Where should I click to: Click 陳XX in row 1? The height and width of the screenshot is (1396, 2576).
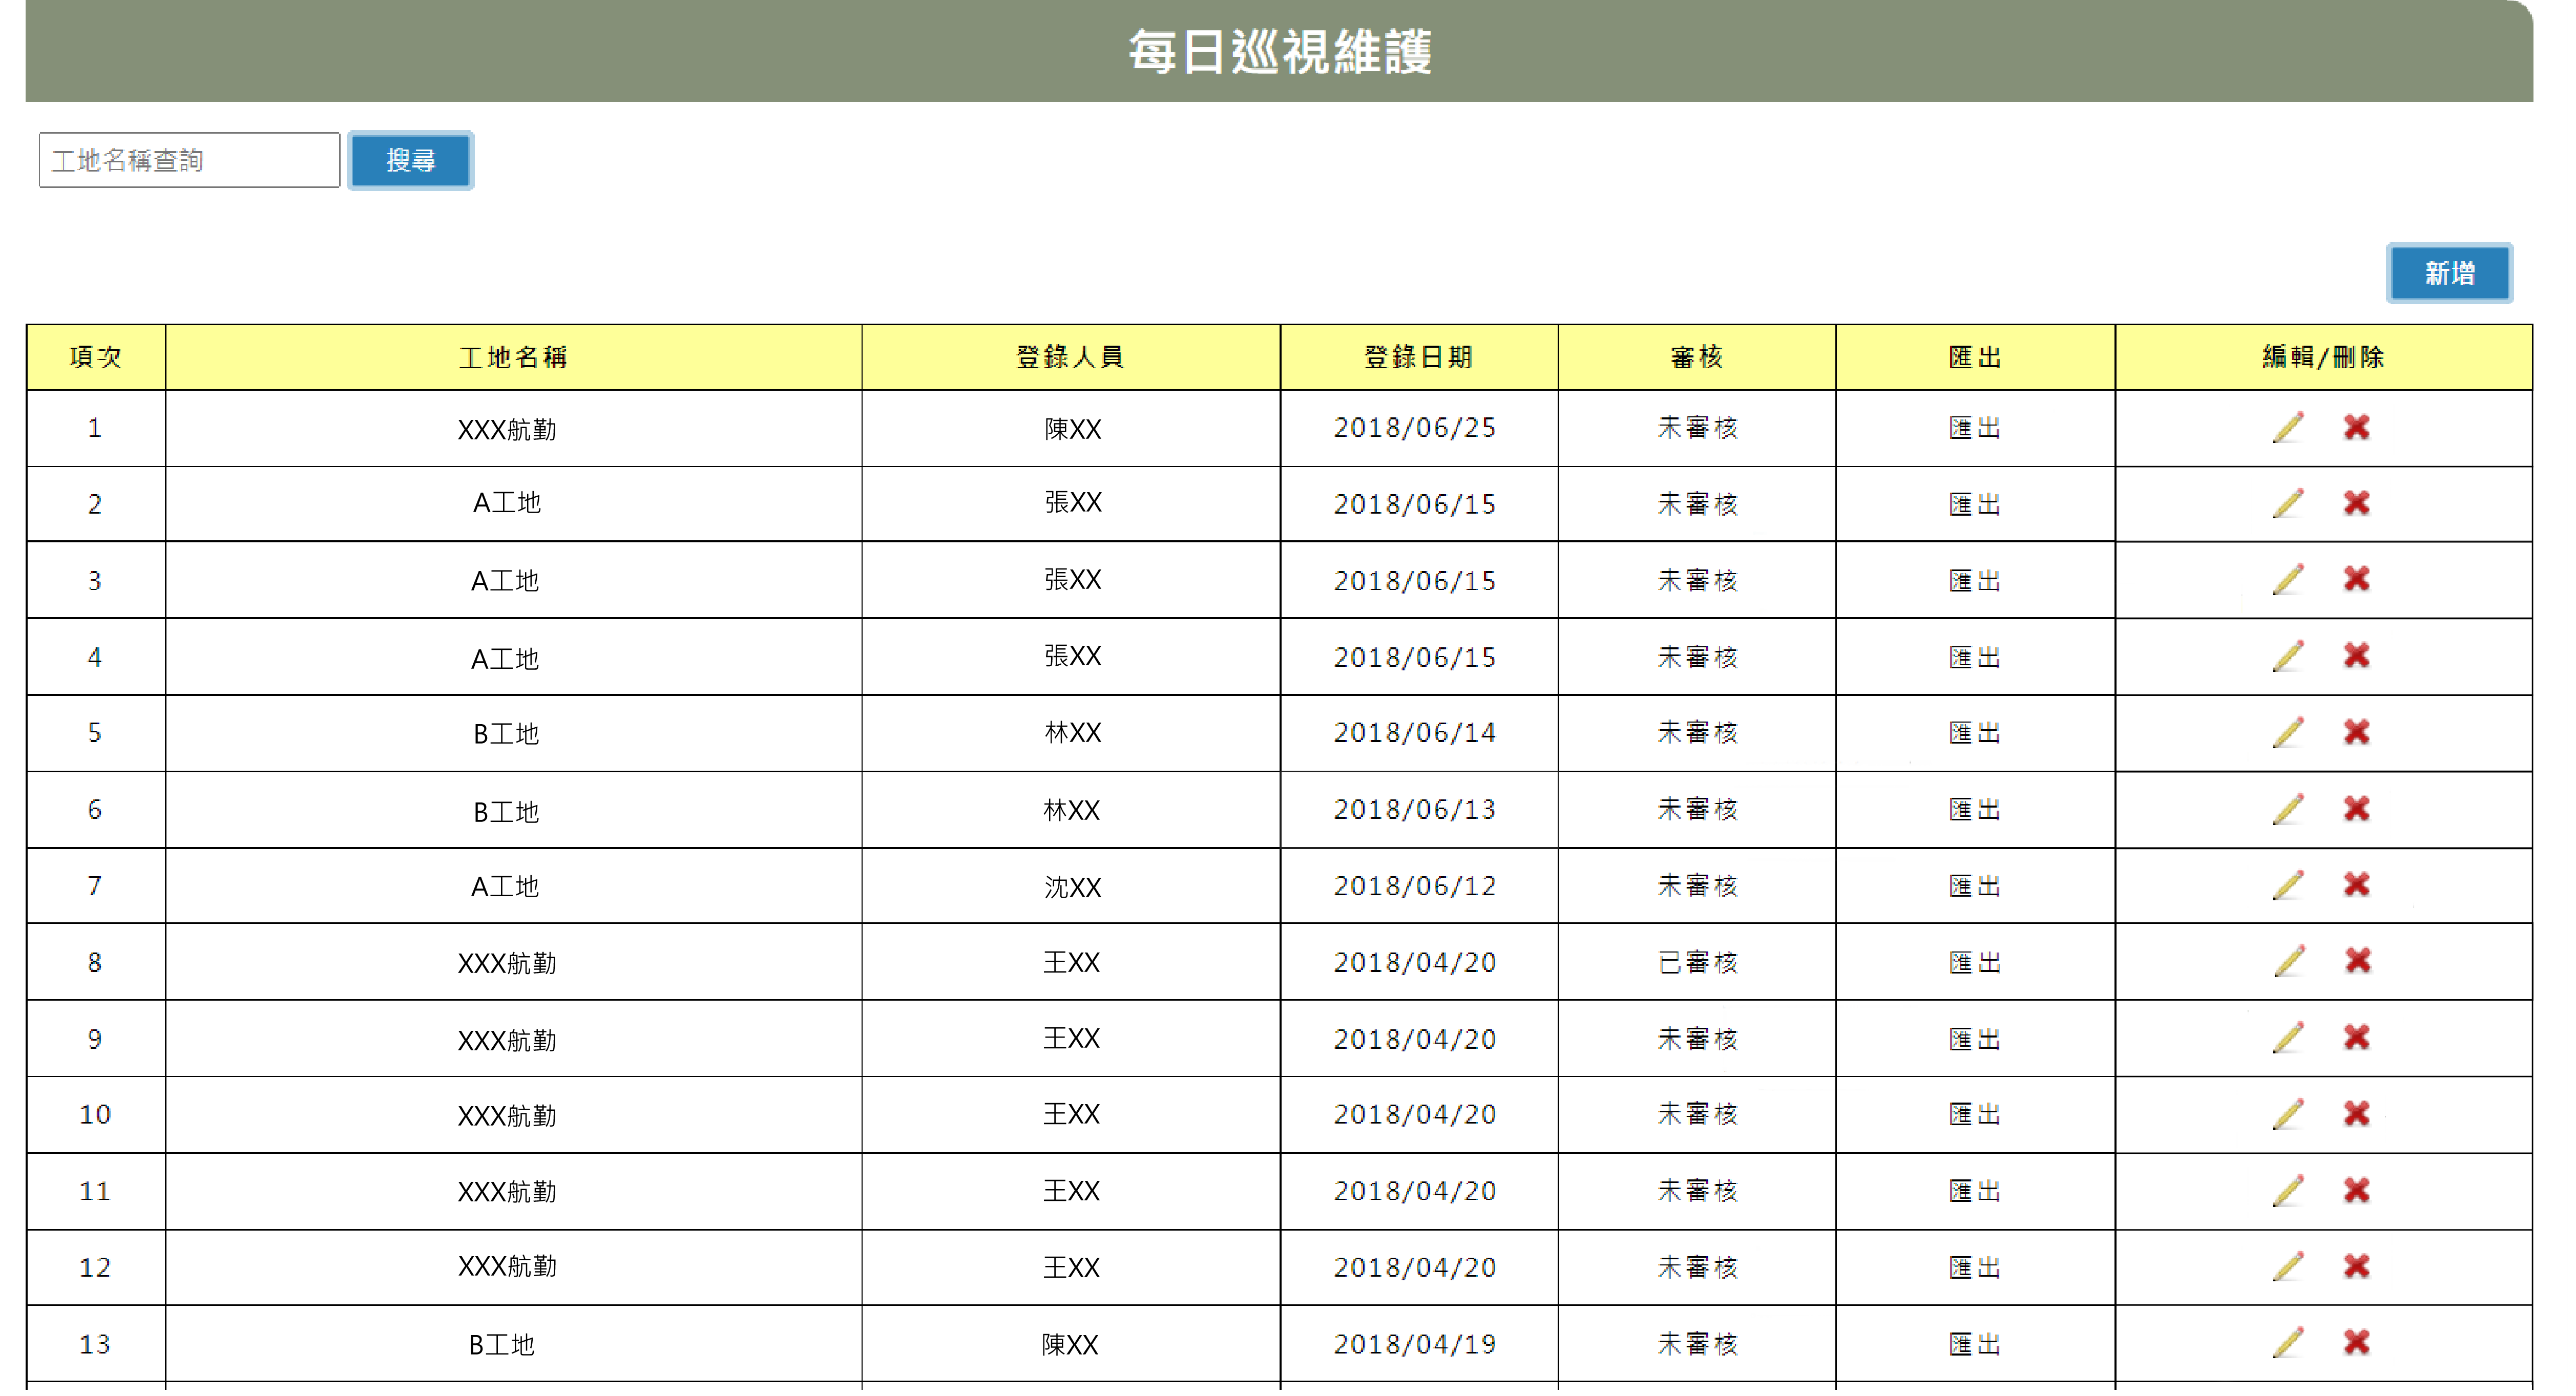pos(1072,429)
